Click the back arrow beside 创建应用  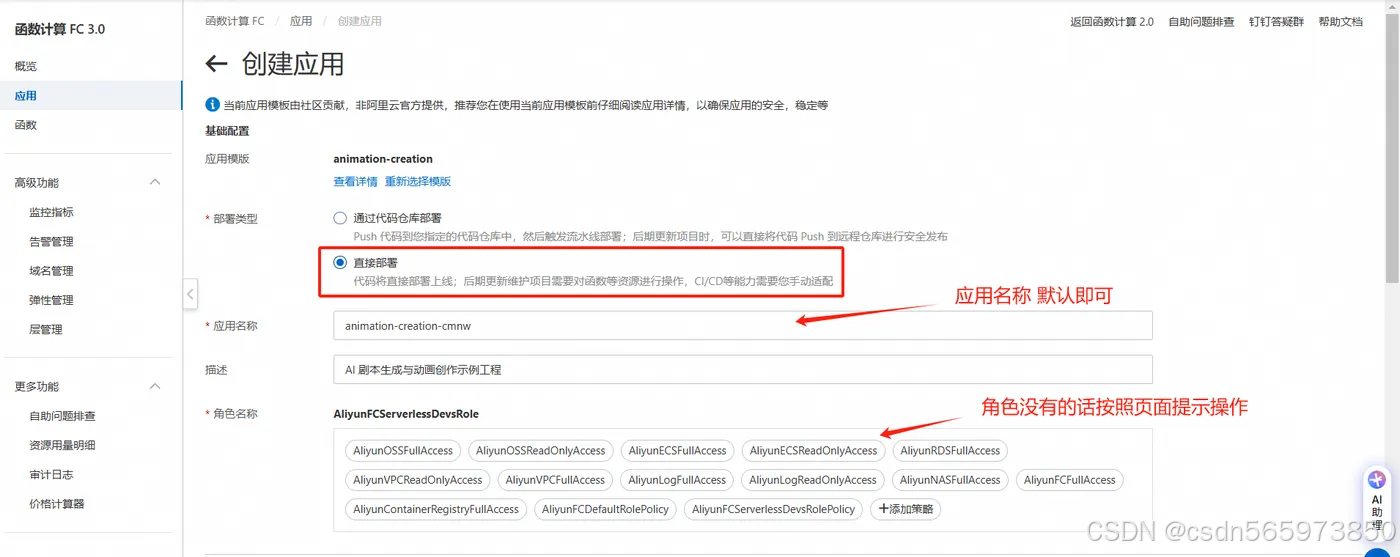click(216, 64)
